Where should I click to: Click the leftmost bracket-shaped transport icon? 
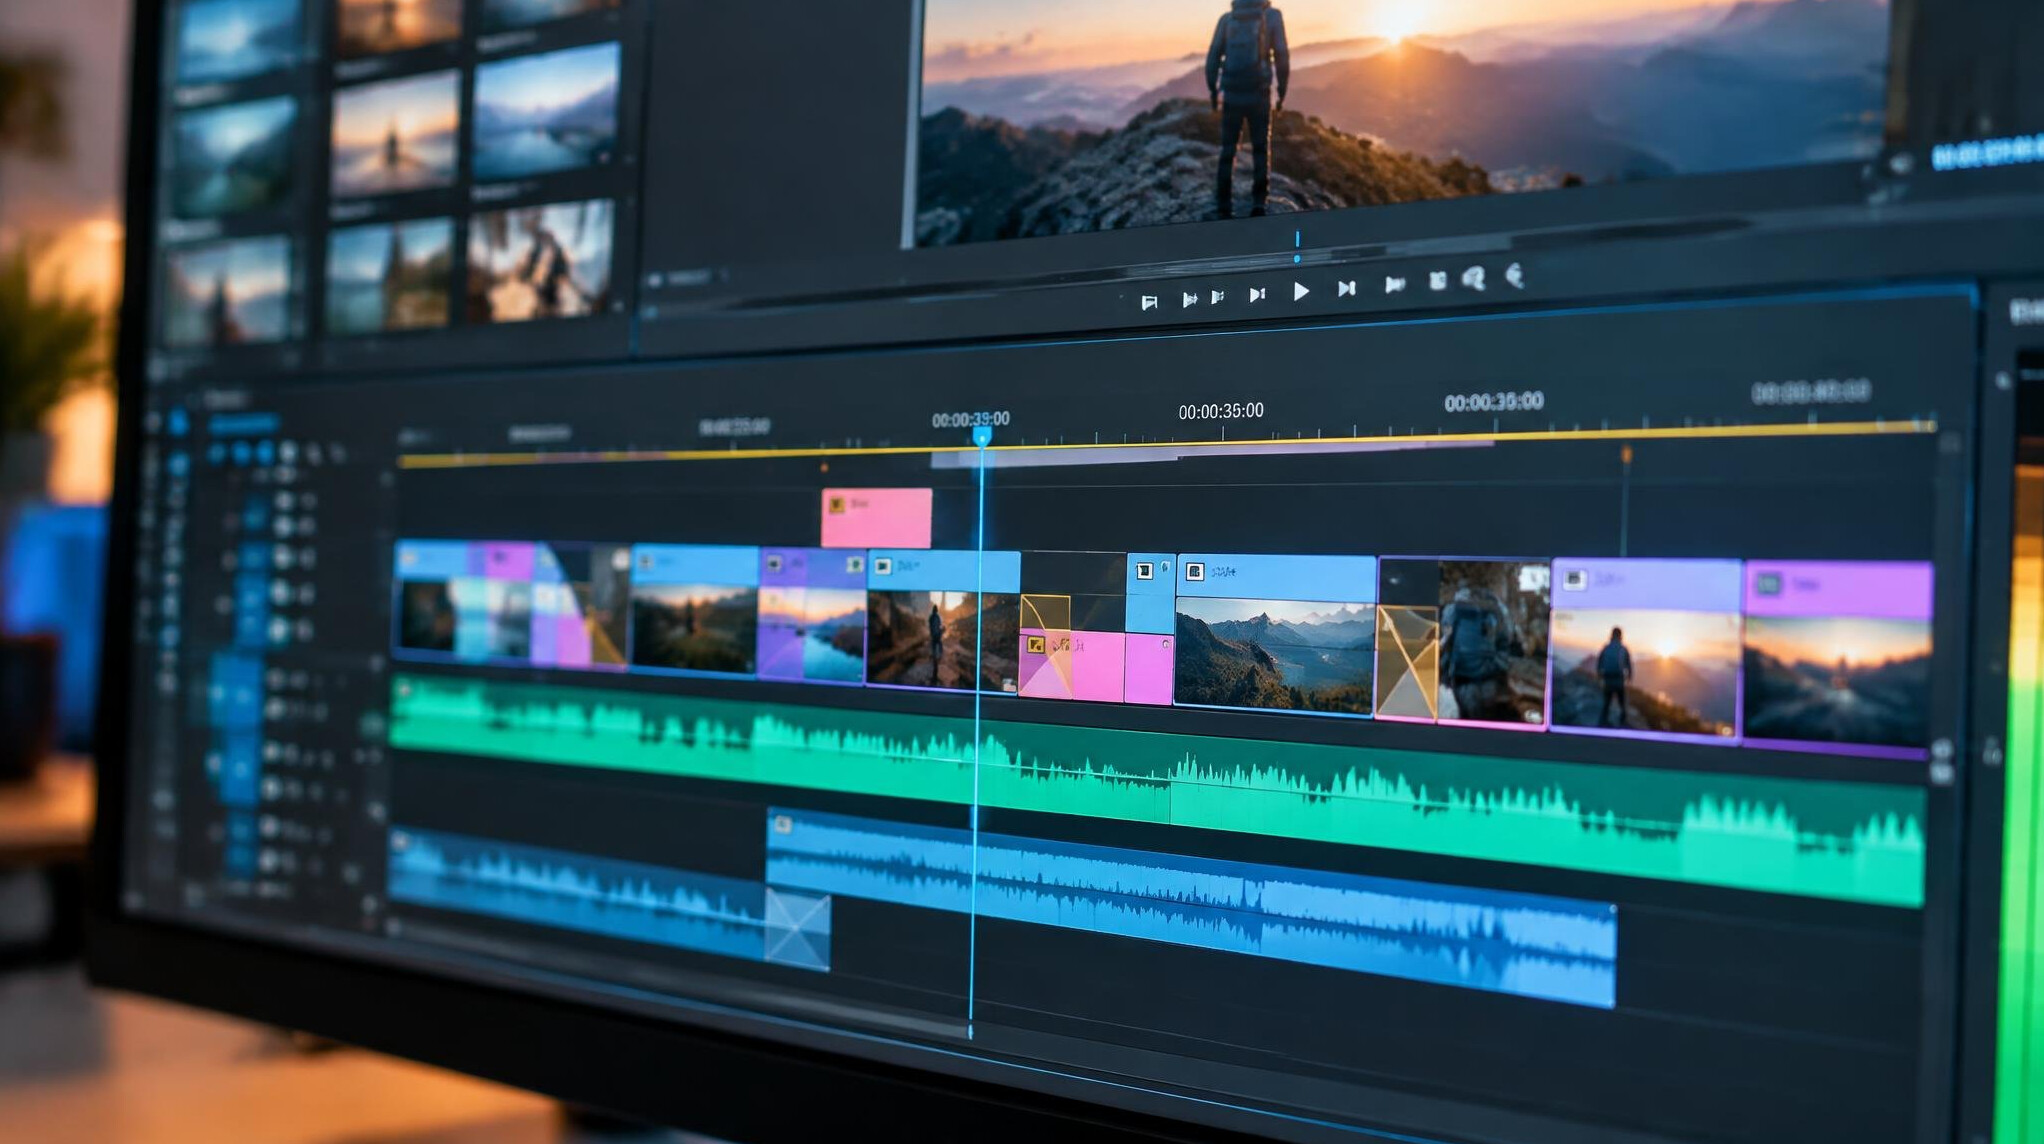coord(1150,302)
